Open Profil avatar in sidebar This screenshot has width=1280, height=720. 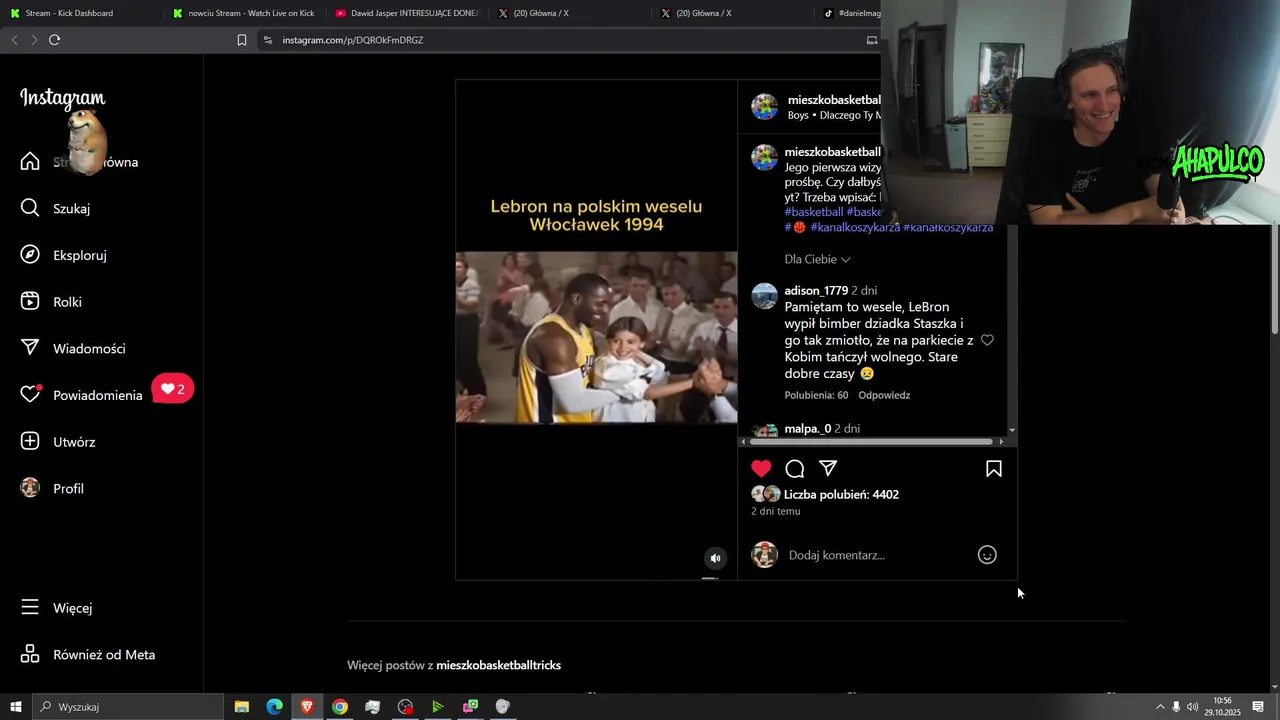point(30,488)
